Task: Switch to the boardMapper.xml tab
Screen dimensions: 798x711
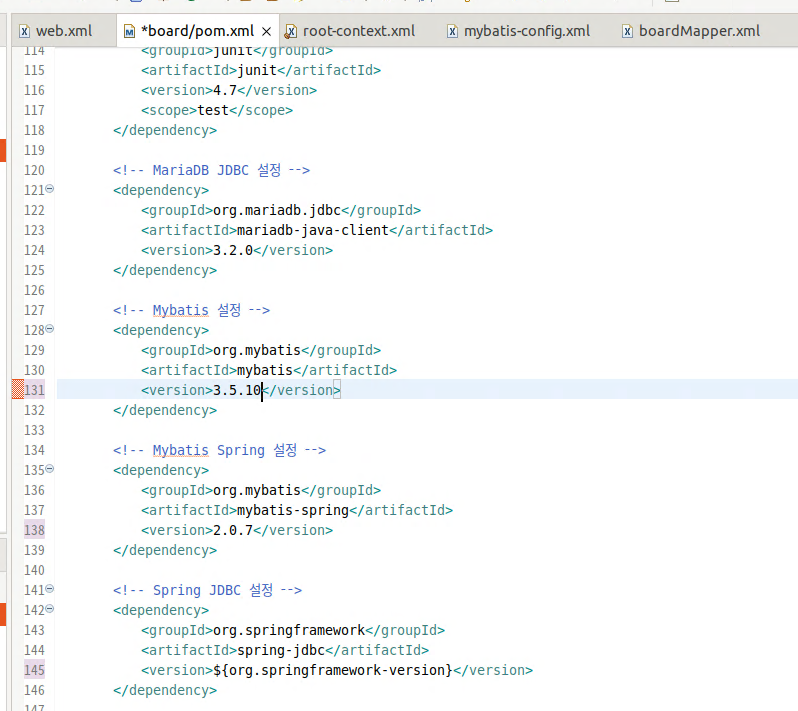Action: 699,31
